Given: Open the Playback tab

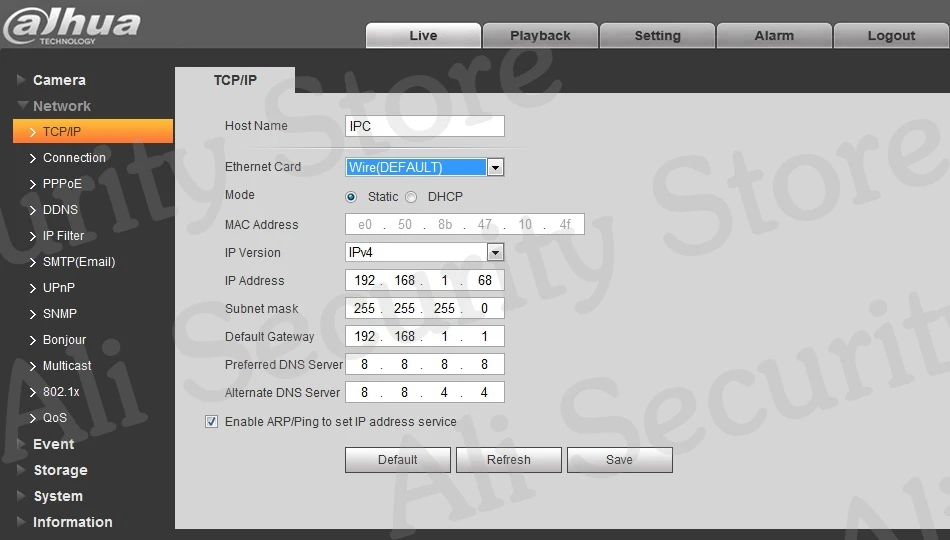Looking at the screenshot, I should click(x=540, y=36).
